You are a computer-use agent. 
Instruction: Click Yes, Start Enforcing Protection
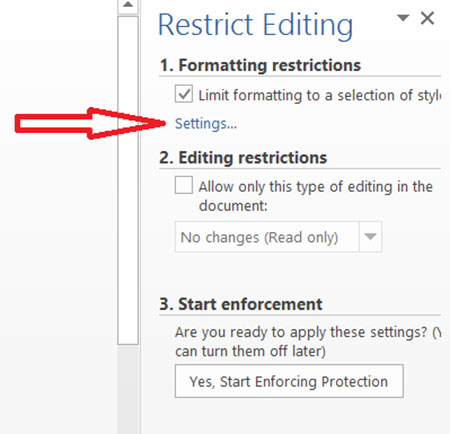coord(289,381)
